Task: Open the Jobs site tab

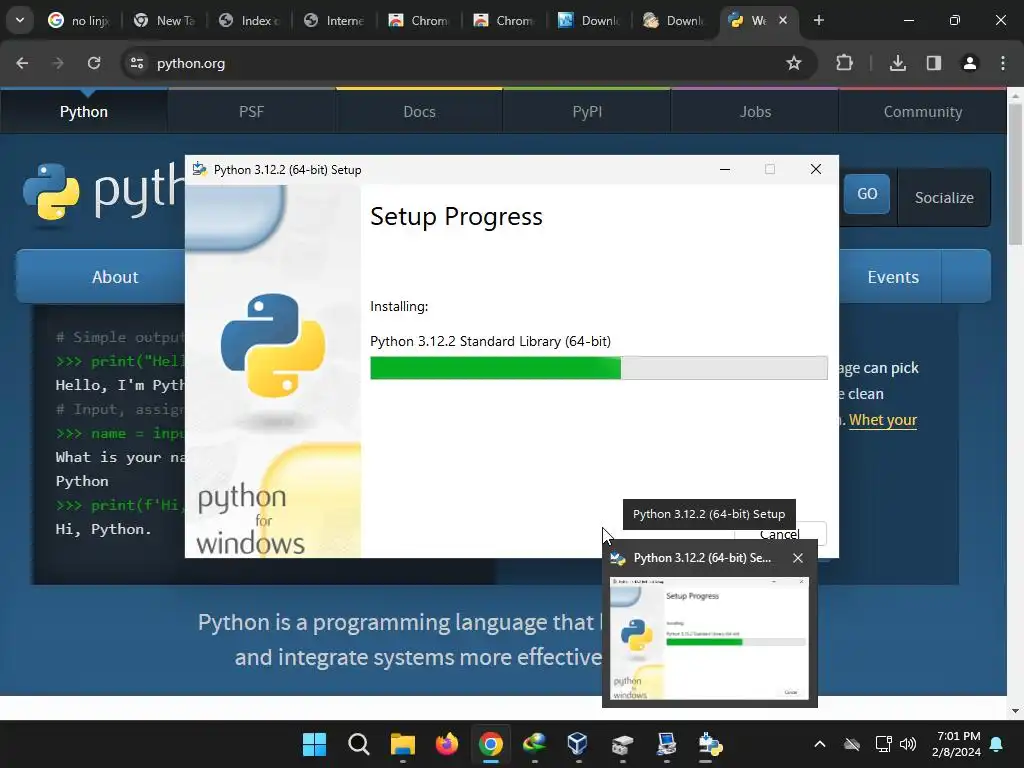Action: click(x=755, y=112)
